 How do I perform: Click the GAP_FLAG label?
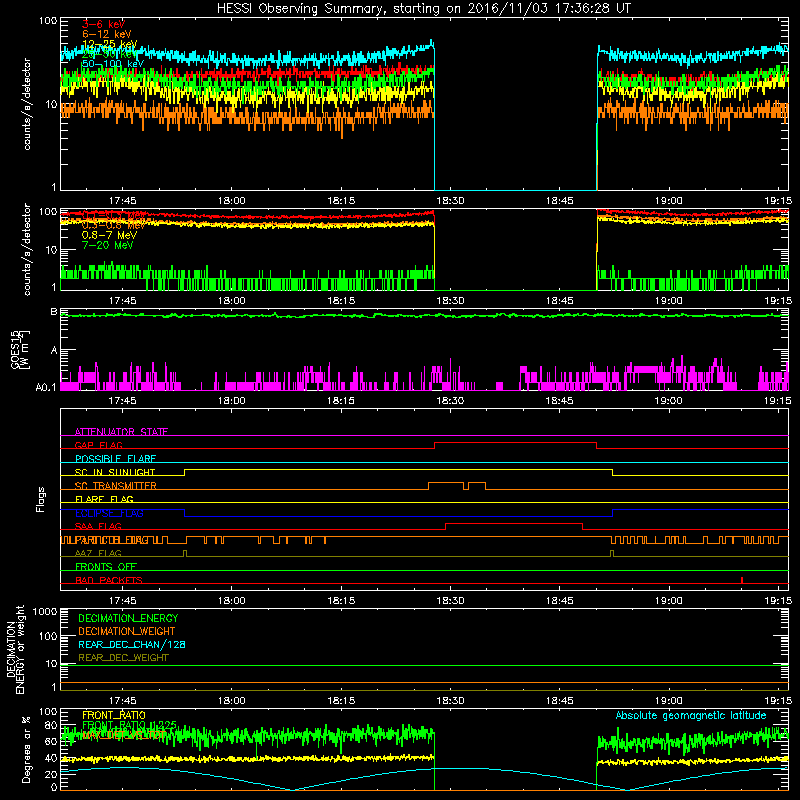pyautogui.click(x=98, y=445)
